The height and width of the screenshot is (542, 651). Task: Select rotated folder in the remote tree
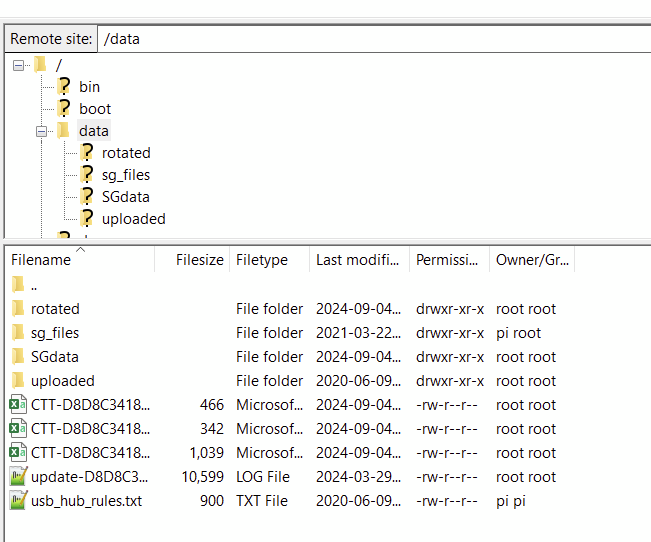click(126, 153)
